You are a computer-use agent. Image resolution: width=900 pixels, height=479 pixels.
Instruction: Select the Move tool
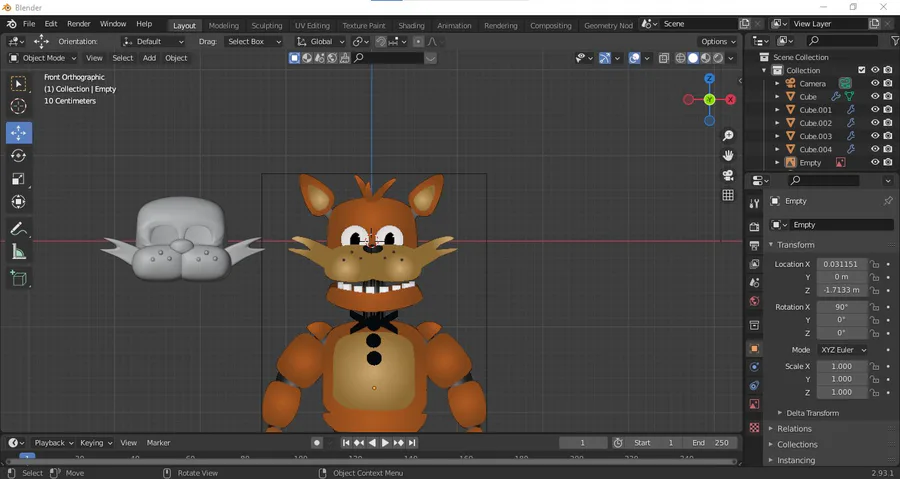[x=19, y=133]
